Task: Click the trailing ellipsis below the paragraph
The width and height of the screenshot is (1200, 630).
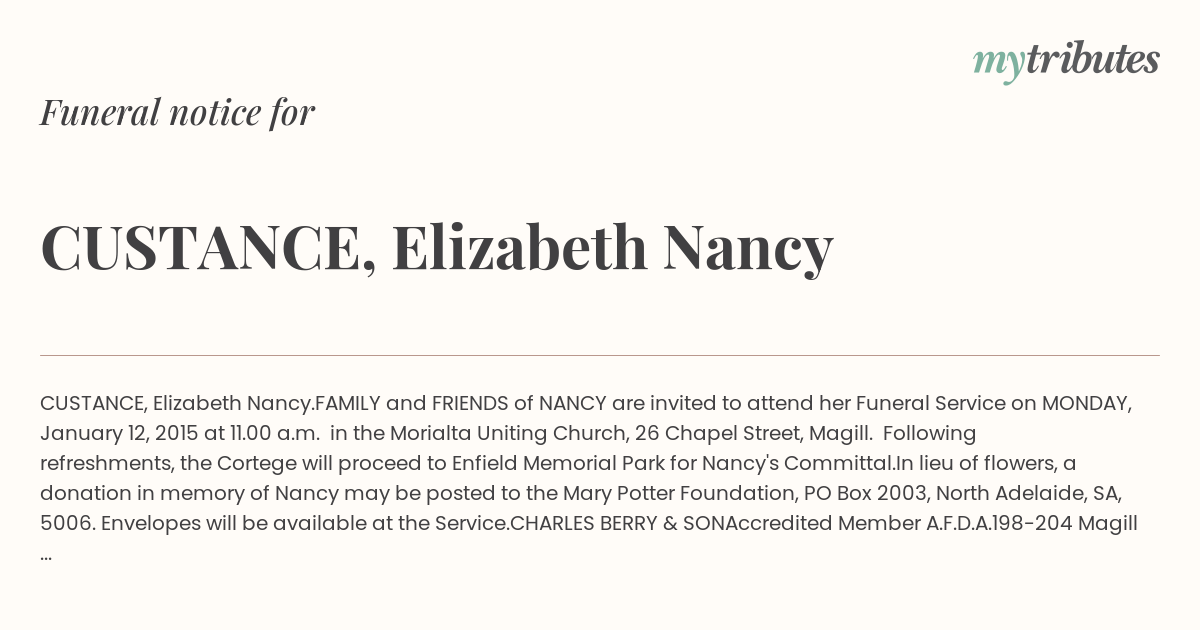Action: [46, 553]
